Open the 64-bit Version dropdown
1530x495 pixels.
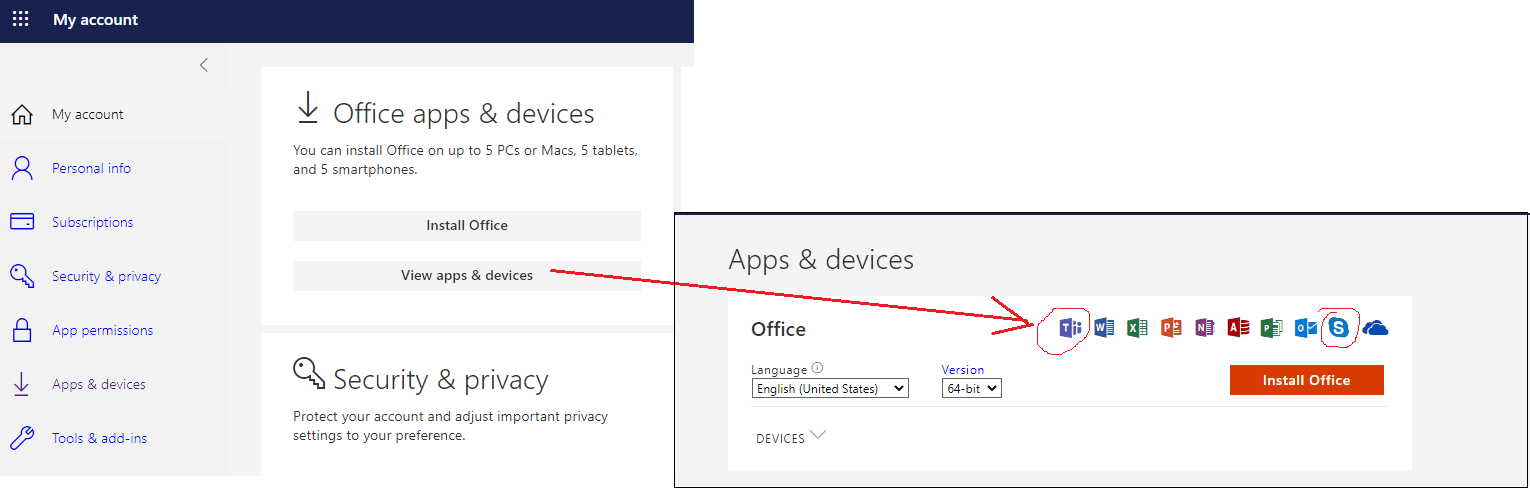click(971, 388)
